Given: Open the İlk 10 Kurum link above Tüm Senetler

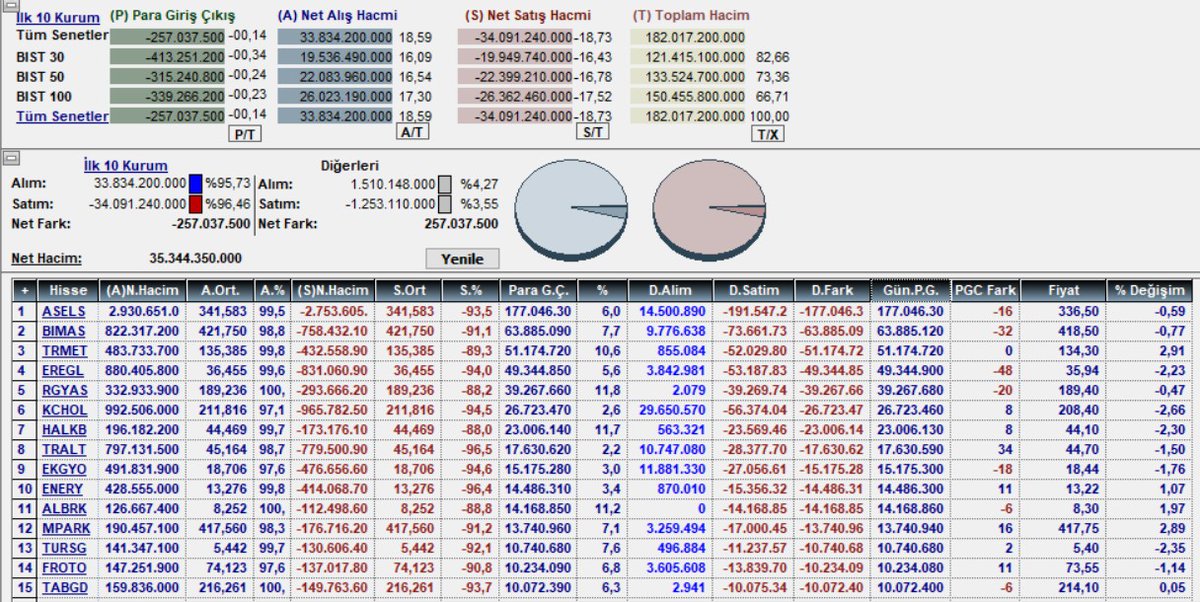Looking at the screenshot, I should tap(58, 17).
